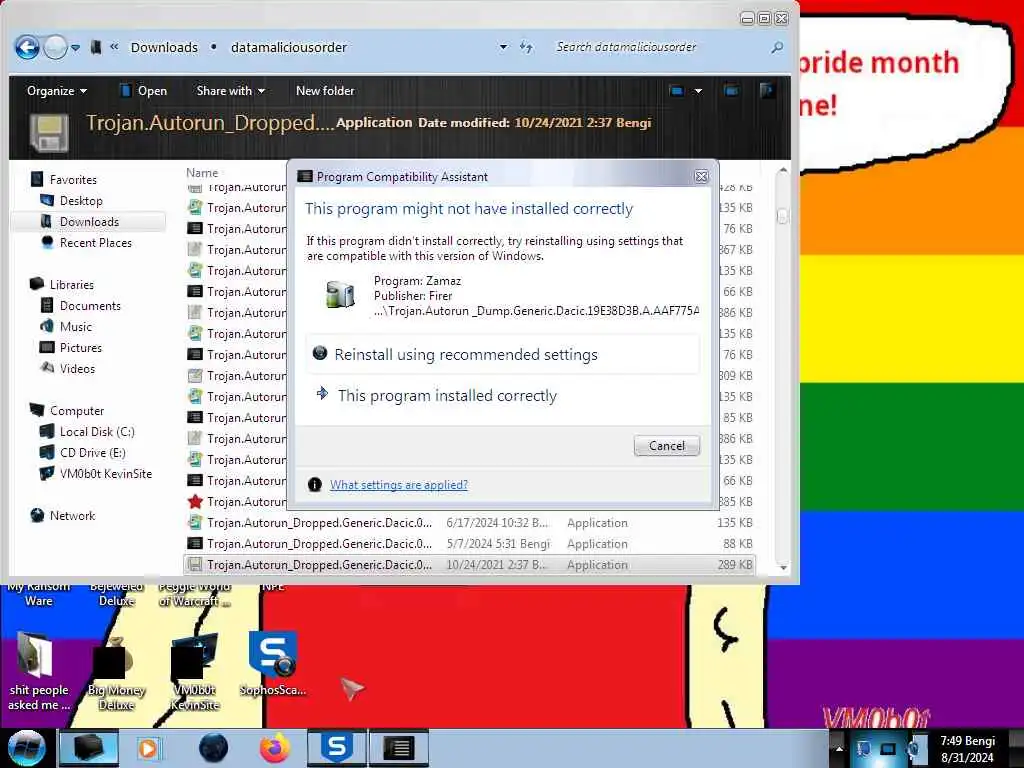The image size is (1024, 768).
Task: Open the shit people asked me desktop folder
Action: [x=38, y=672]
